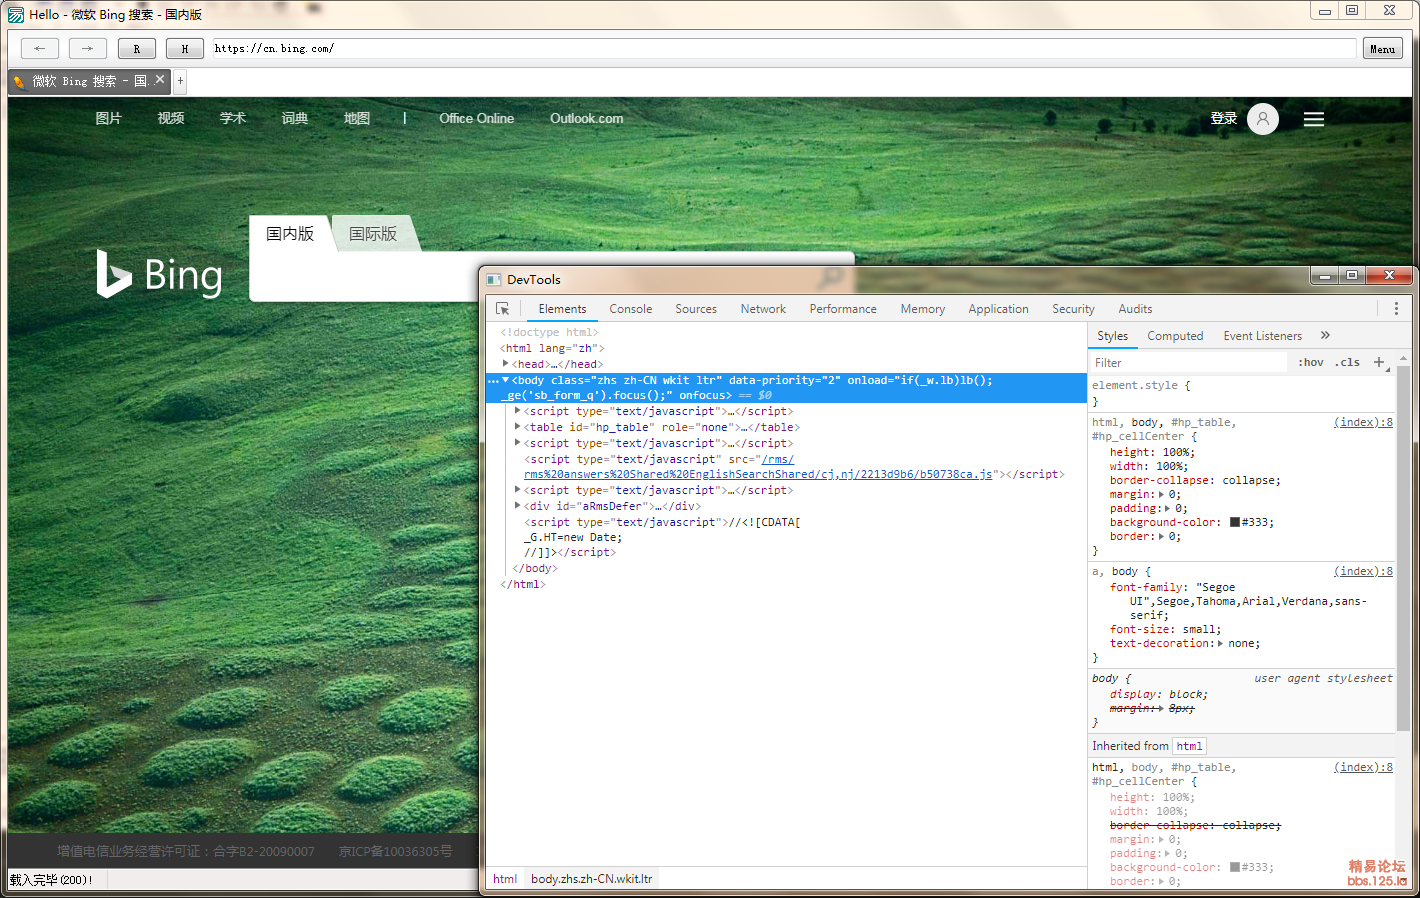Open (index):8 source link for html, body rule
Viewport: 1420px width, 898px height.
click(1363, 422)
